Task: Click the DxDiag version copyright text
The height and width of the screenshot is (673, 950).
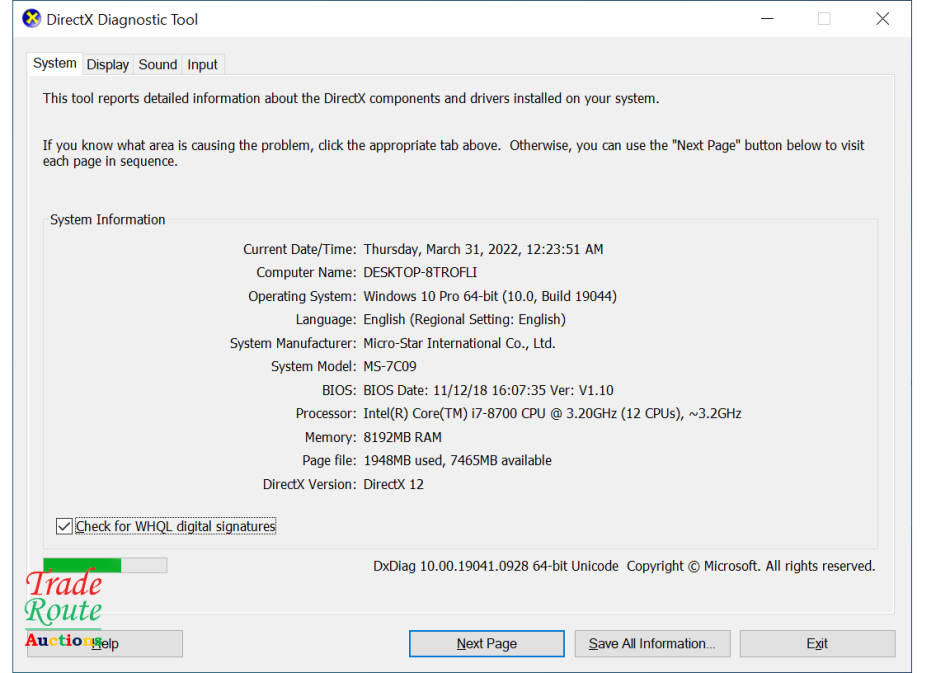Action: tap(624, 566)
